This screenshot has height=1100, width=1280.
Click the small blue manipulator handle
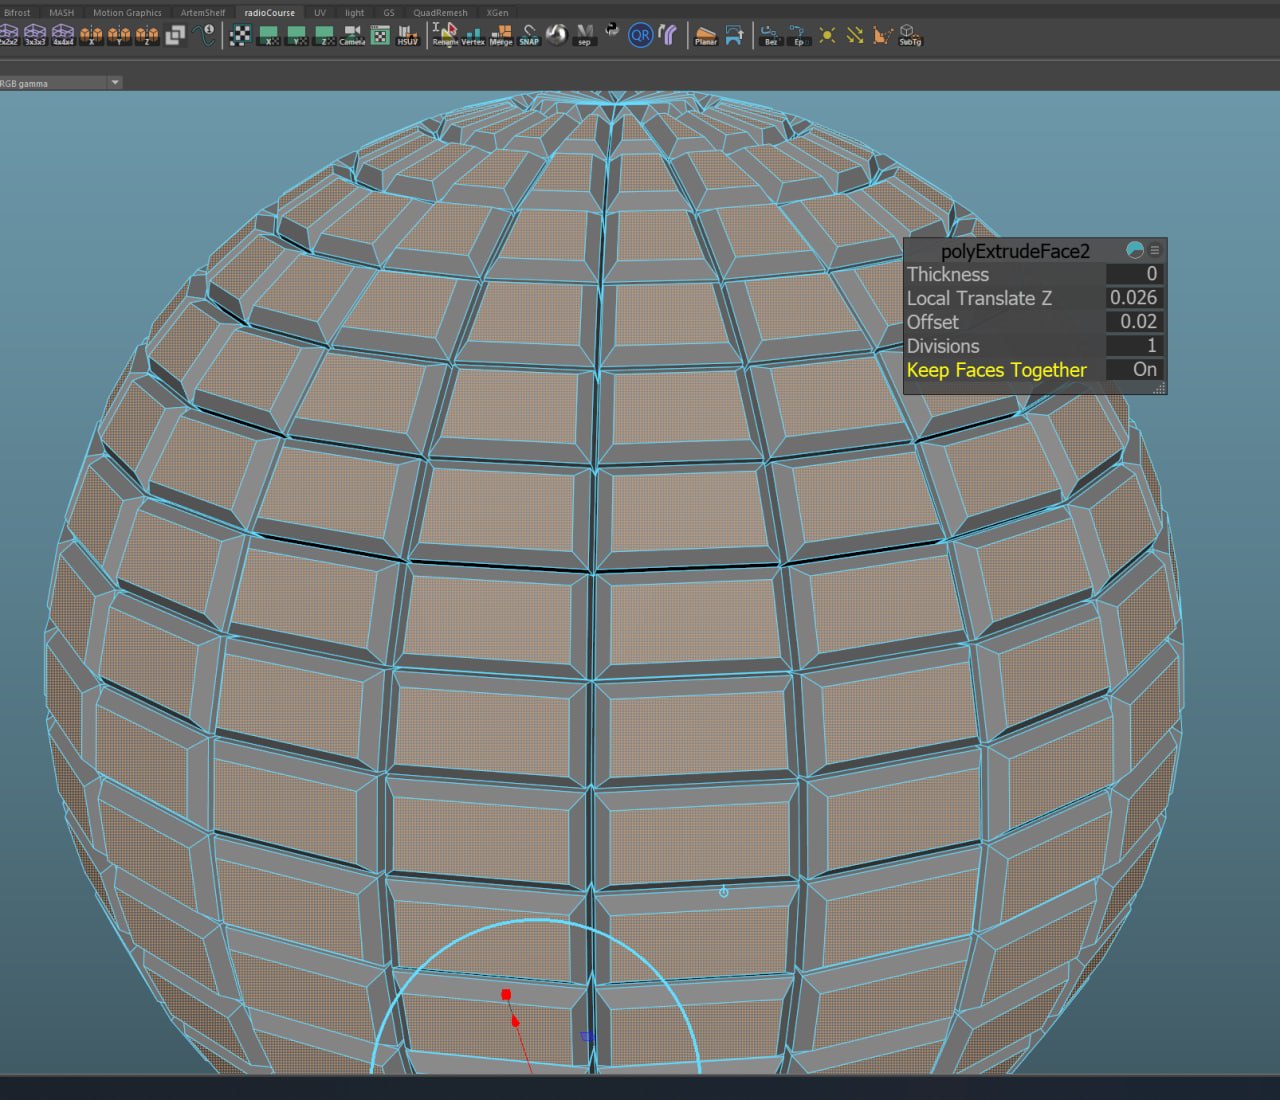[x=587, y=1037]
